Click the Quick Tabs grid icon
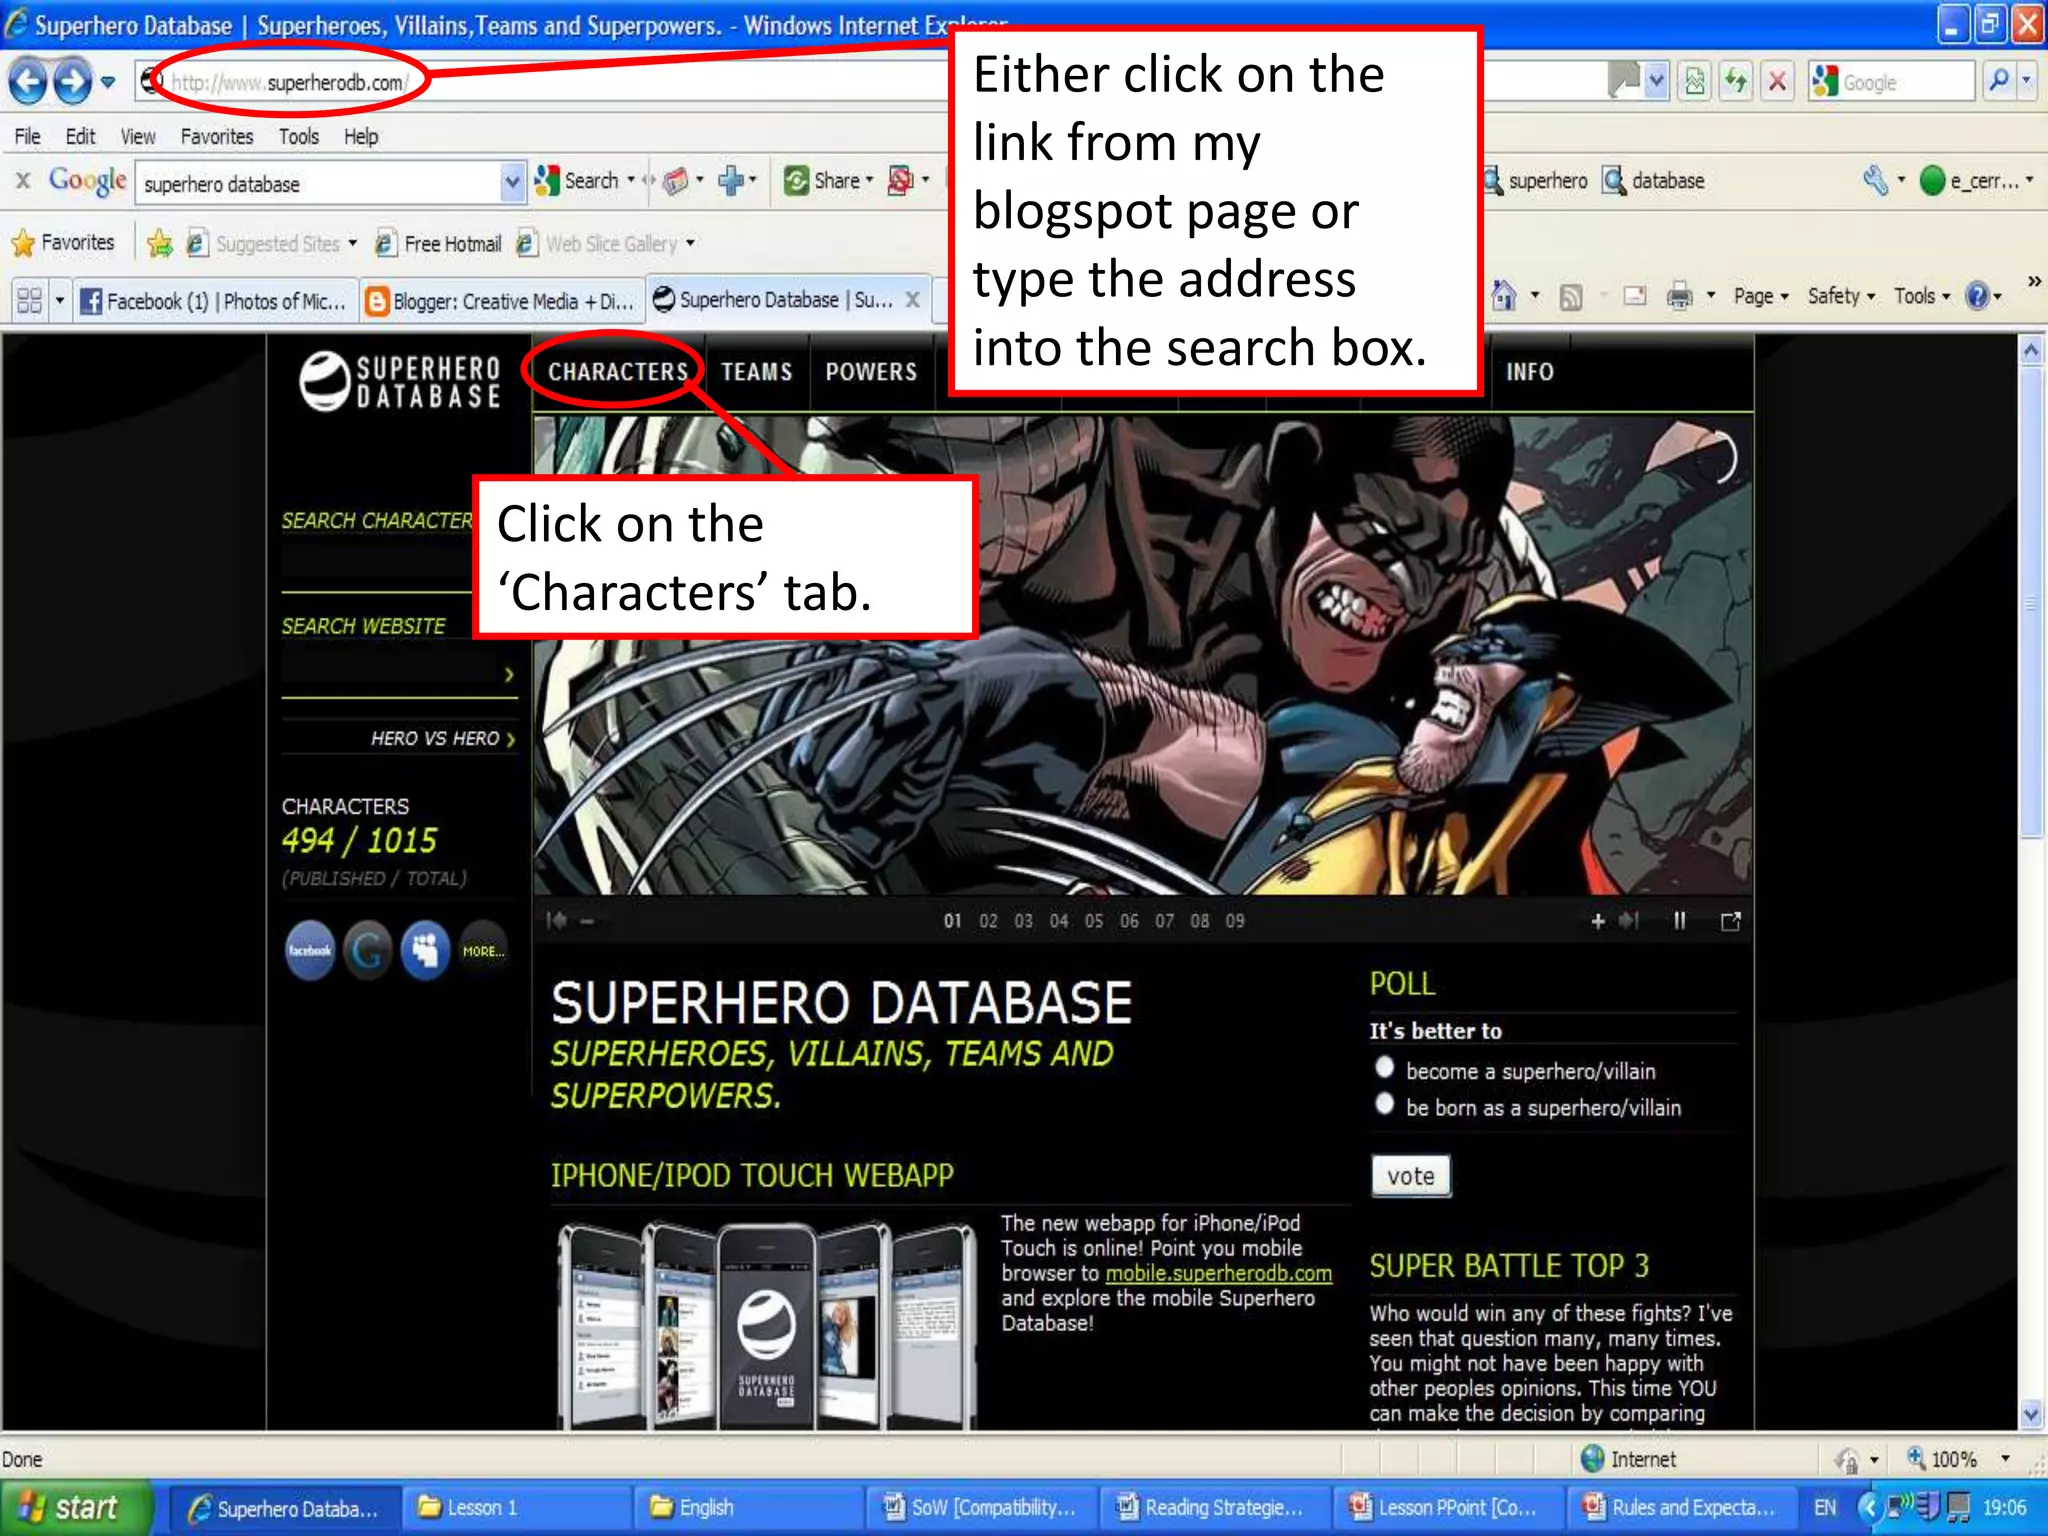 click(30, 300)
